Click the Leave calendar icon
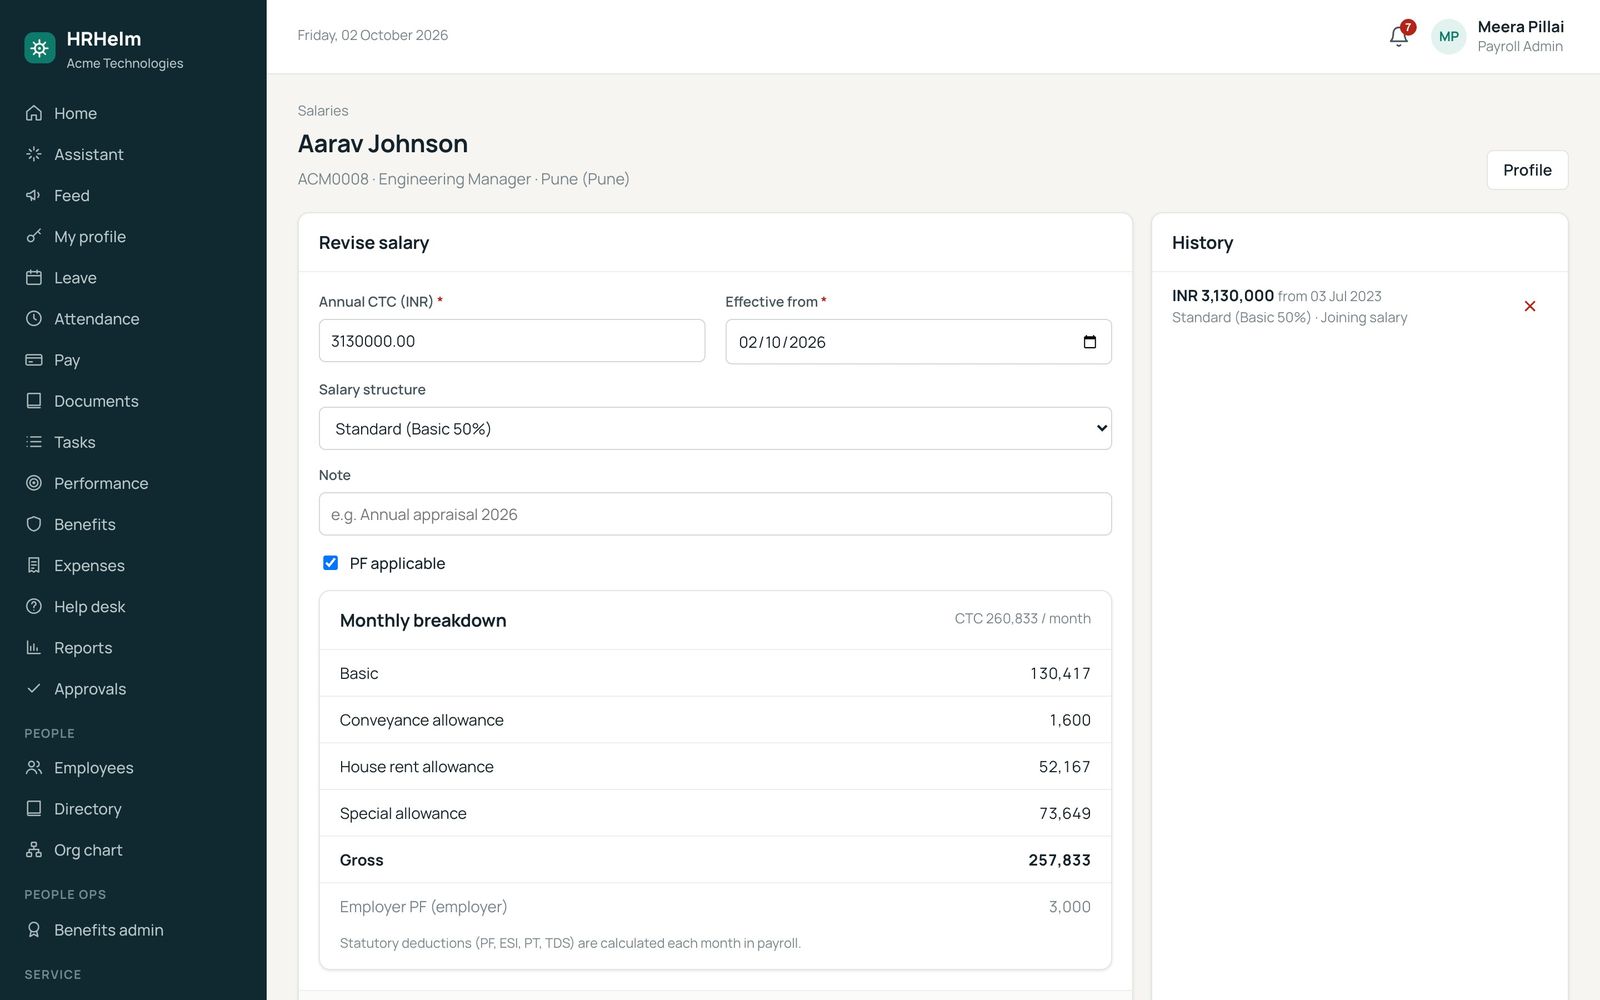The width and height of the screenshot is (1600, 1000). click(x=34, y=277)
